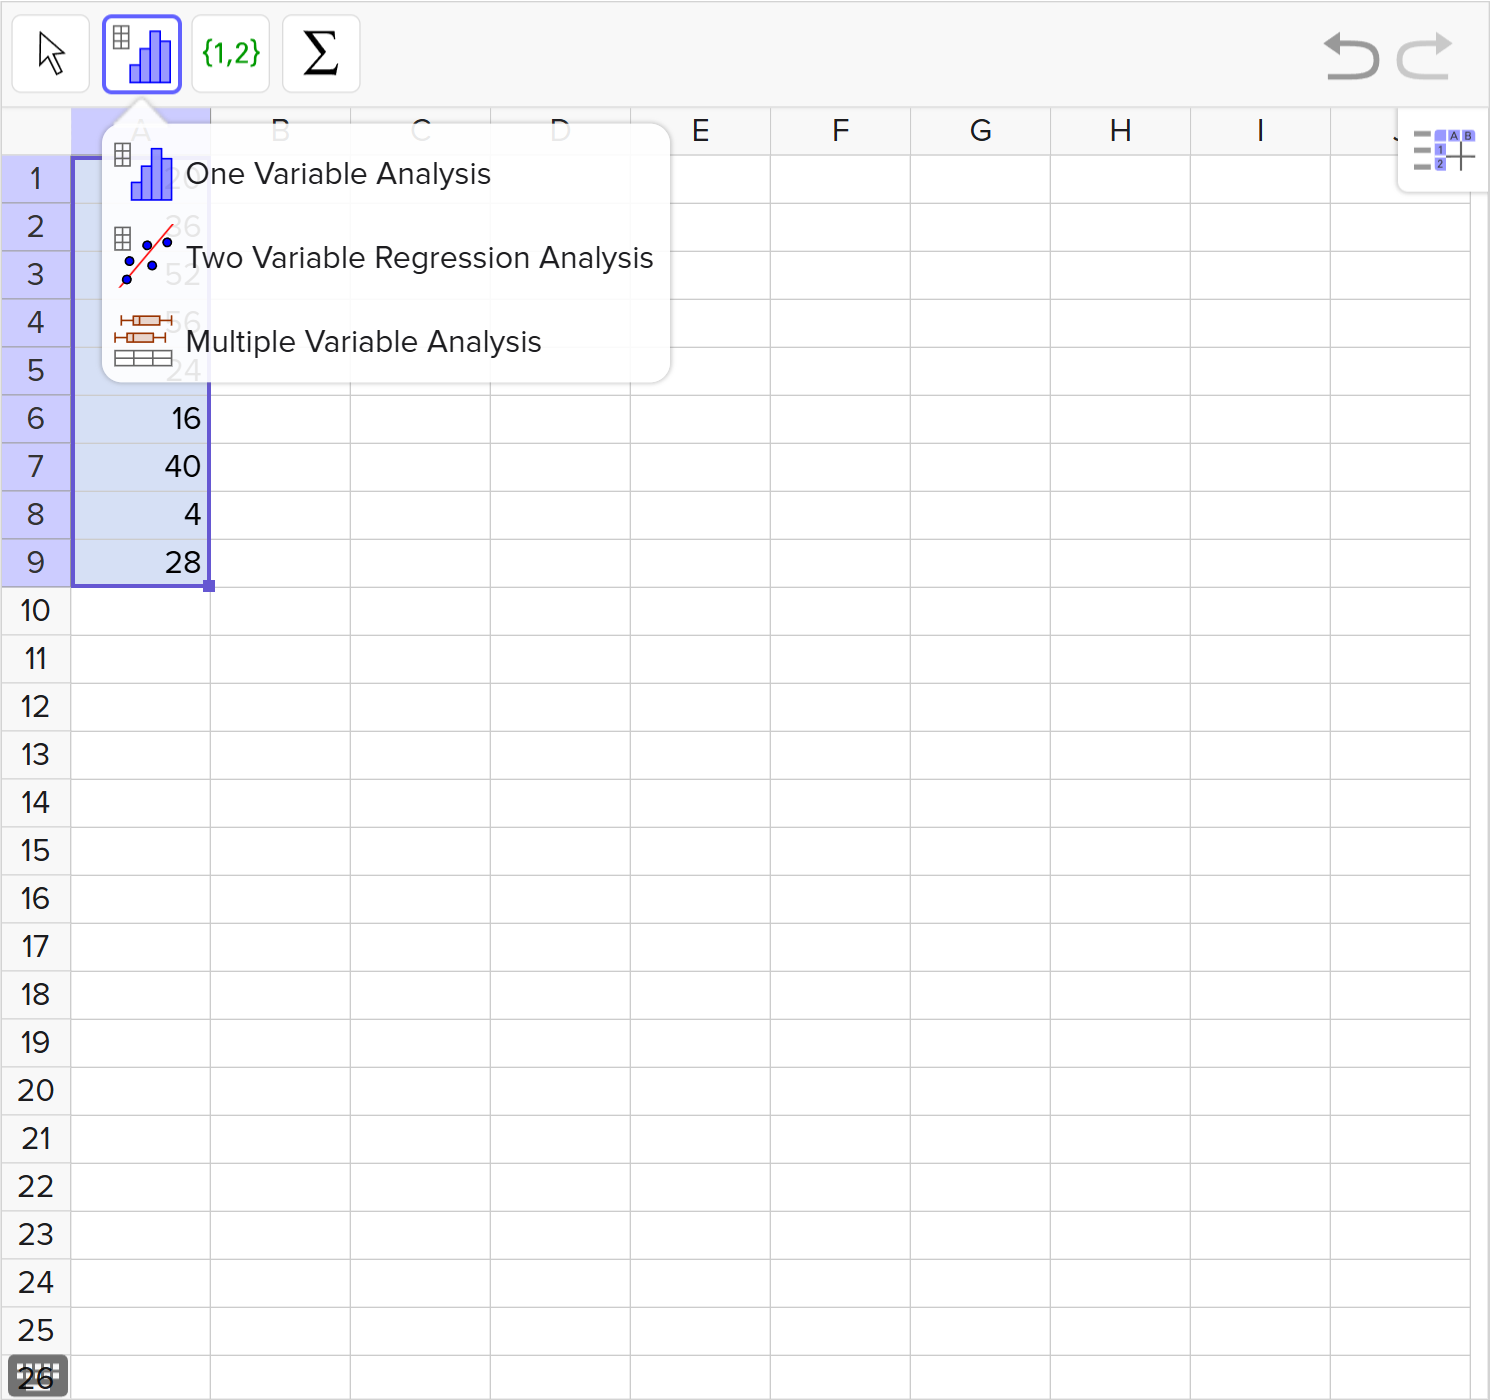The image size is (1490, 1400).
Task: Select row 20 header
Action: [36, 1091]
